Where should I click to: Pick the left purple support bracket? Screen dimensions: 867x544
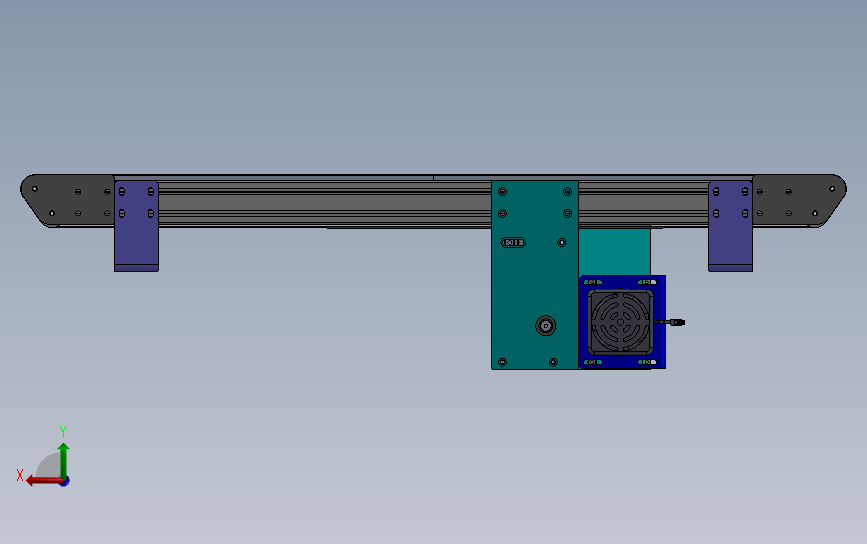click(x=137, y=226)
